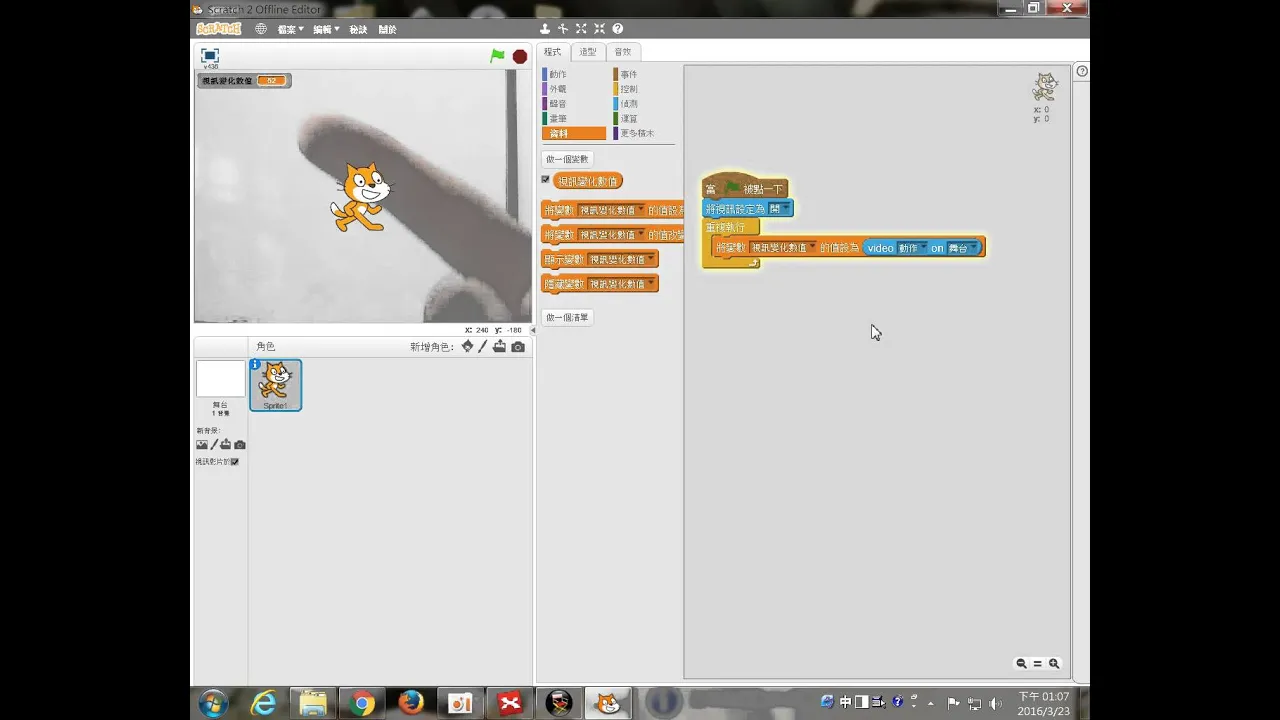Image resolution: width=1280 pixels, height=720 pixels.
Task: Toggle the 視訊影片 checkbox under new backdrop
Action: point(235,462)
